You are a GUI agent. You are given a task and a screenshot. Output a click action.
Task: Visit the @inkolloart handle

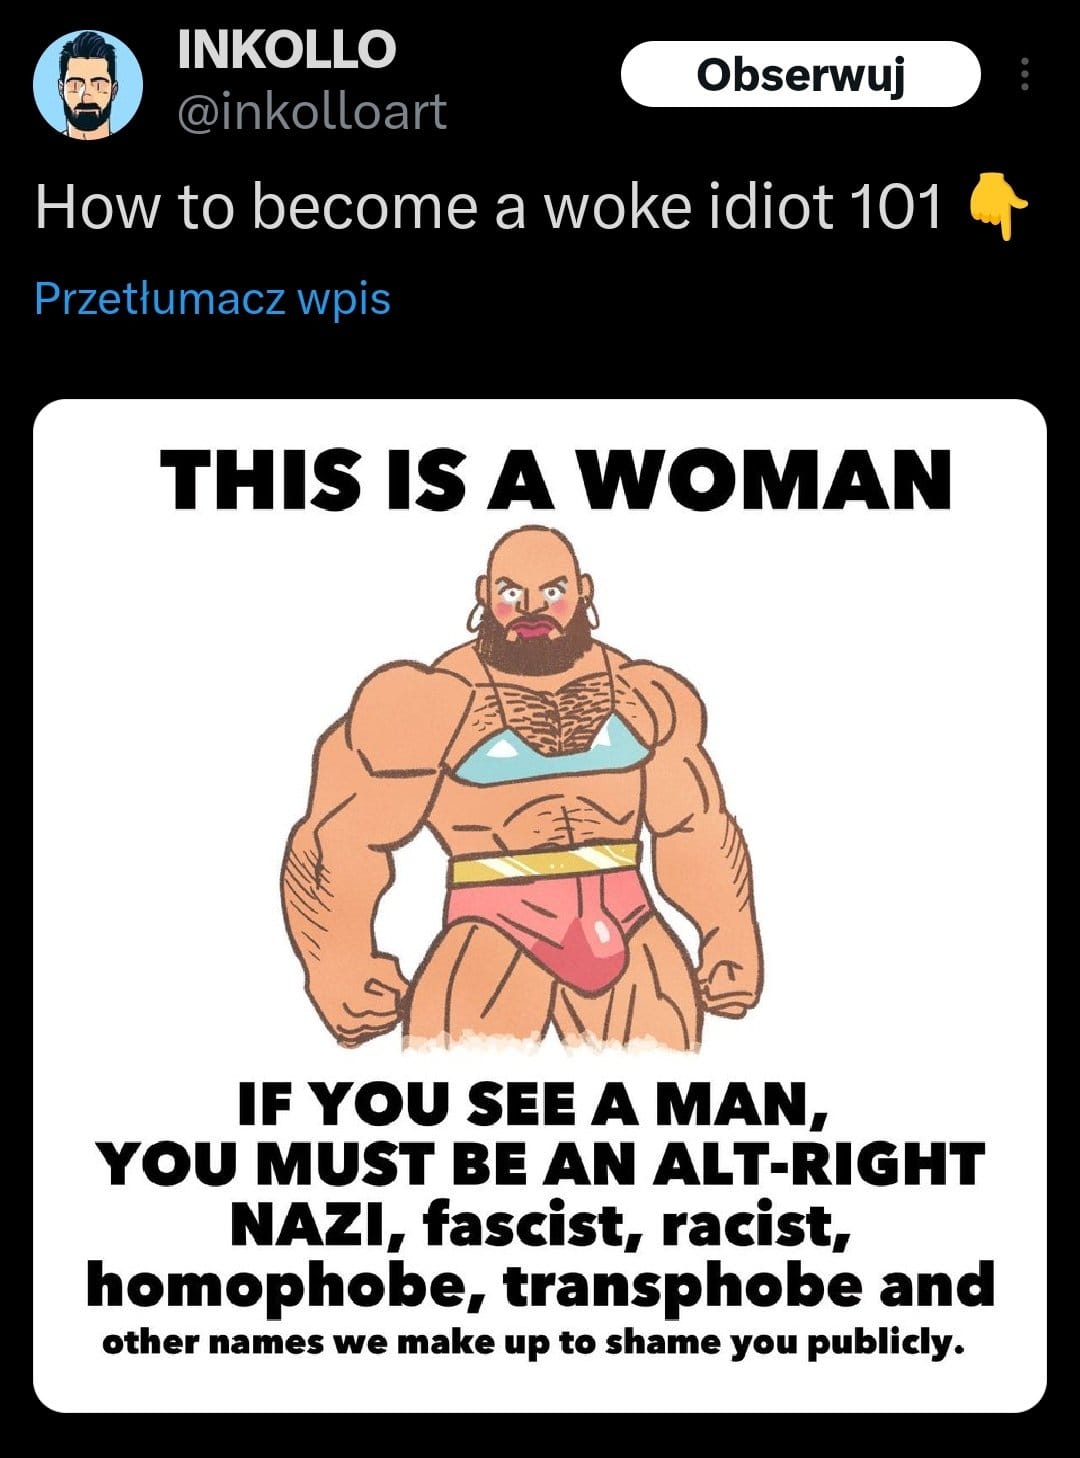click(x=312, y=111)
